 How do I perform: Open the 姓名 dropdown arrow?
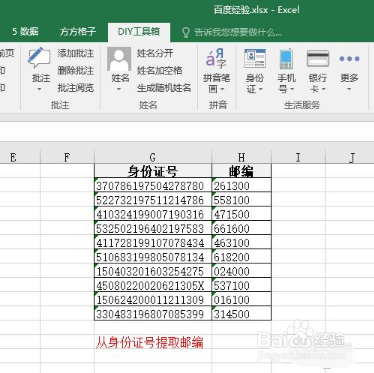tap(119, 89)
